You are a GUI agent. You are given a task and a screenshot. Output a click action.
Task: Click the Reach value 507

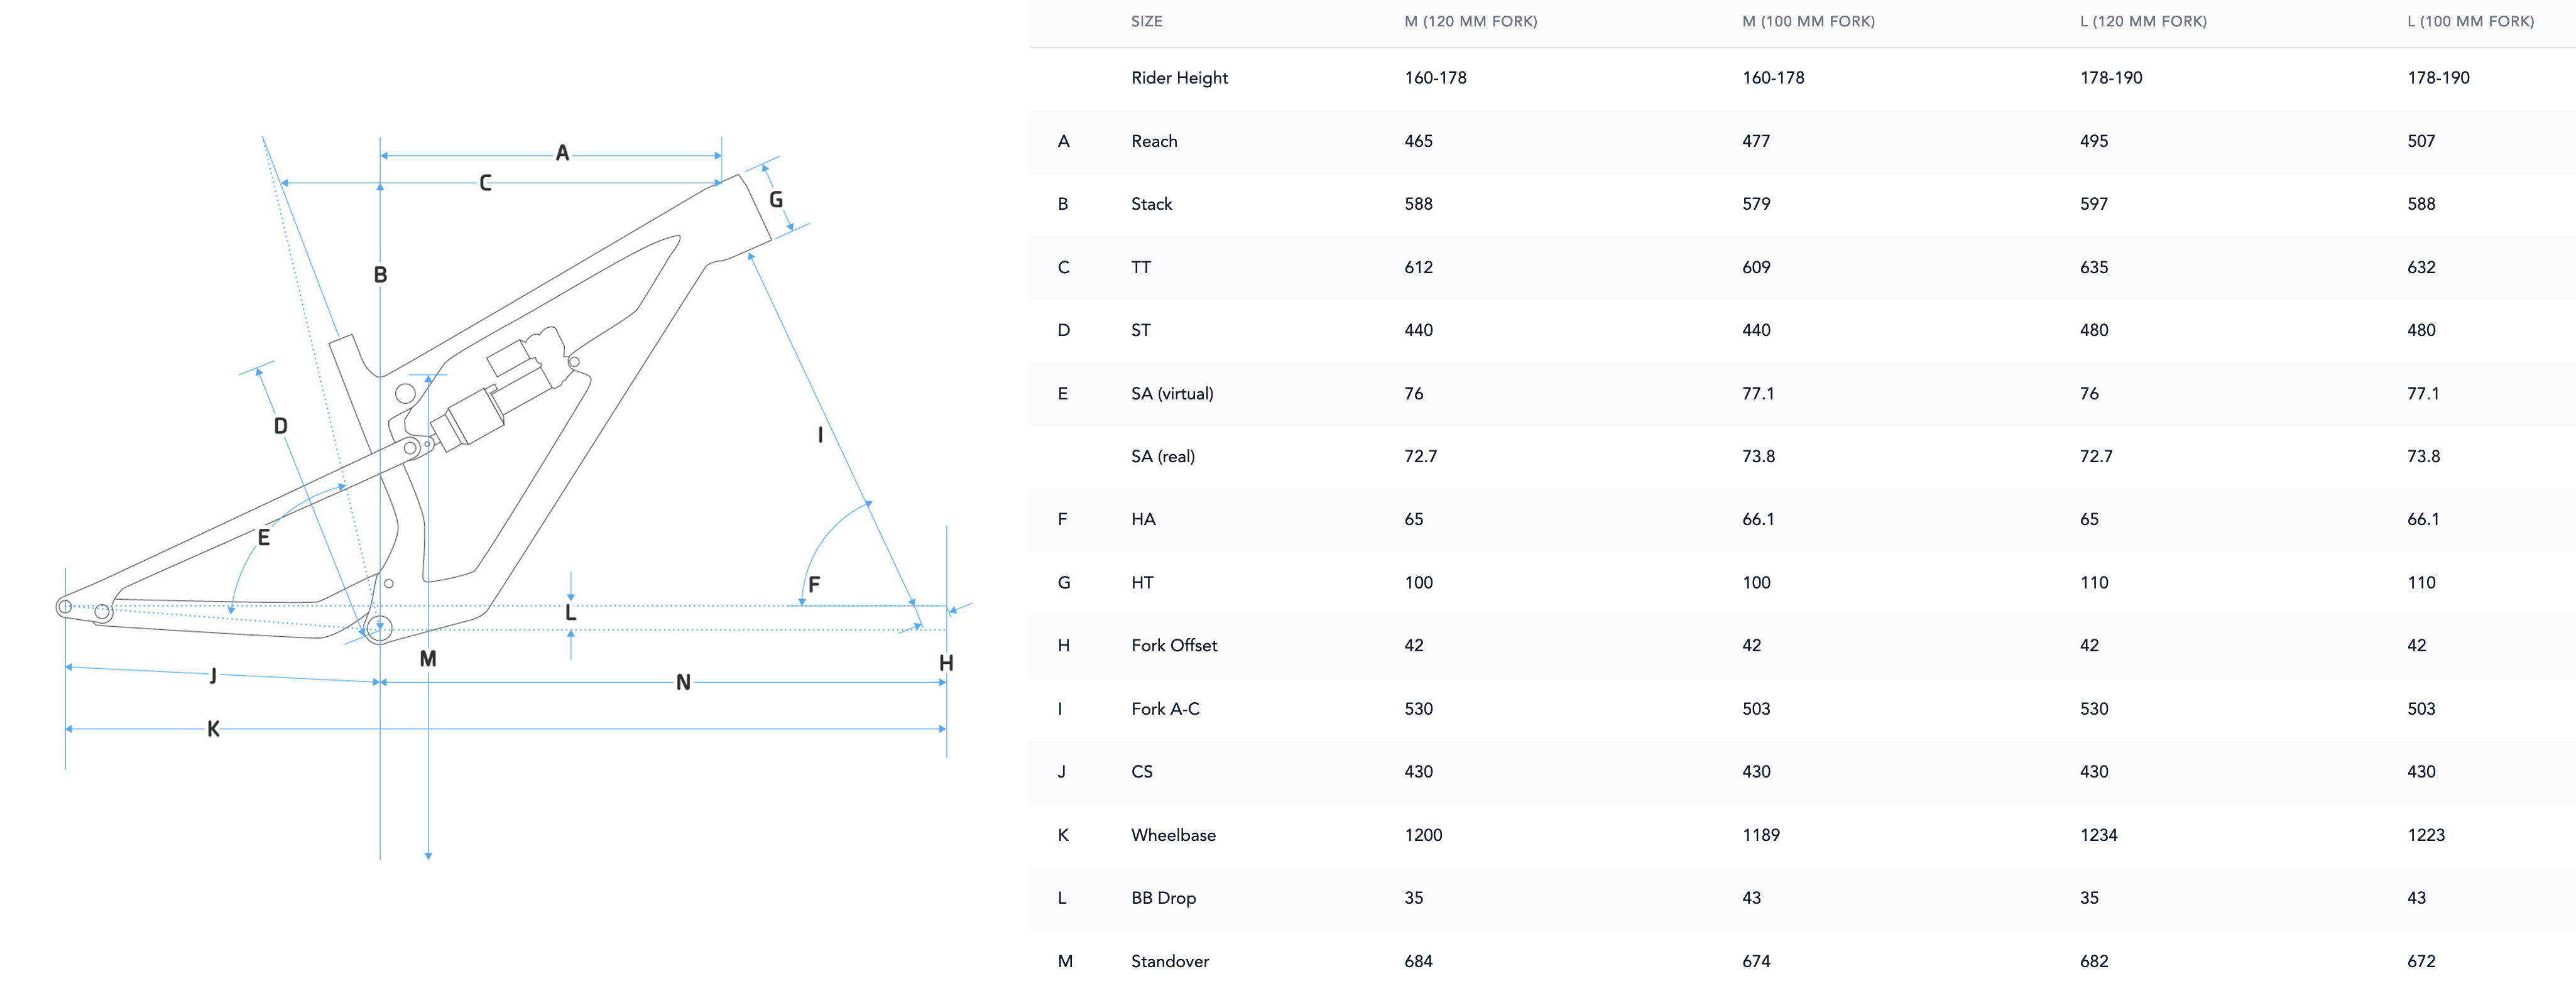(x=2421, y=141)
